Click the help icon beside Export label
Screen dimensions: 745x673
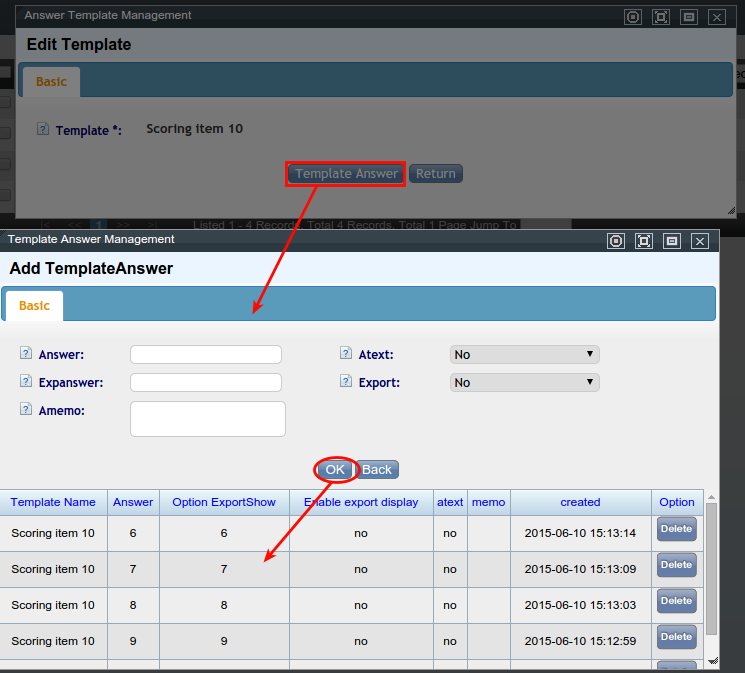pyautogui.click(x=346, y=382)
